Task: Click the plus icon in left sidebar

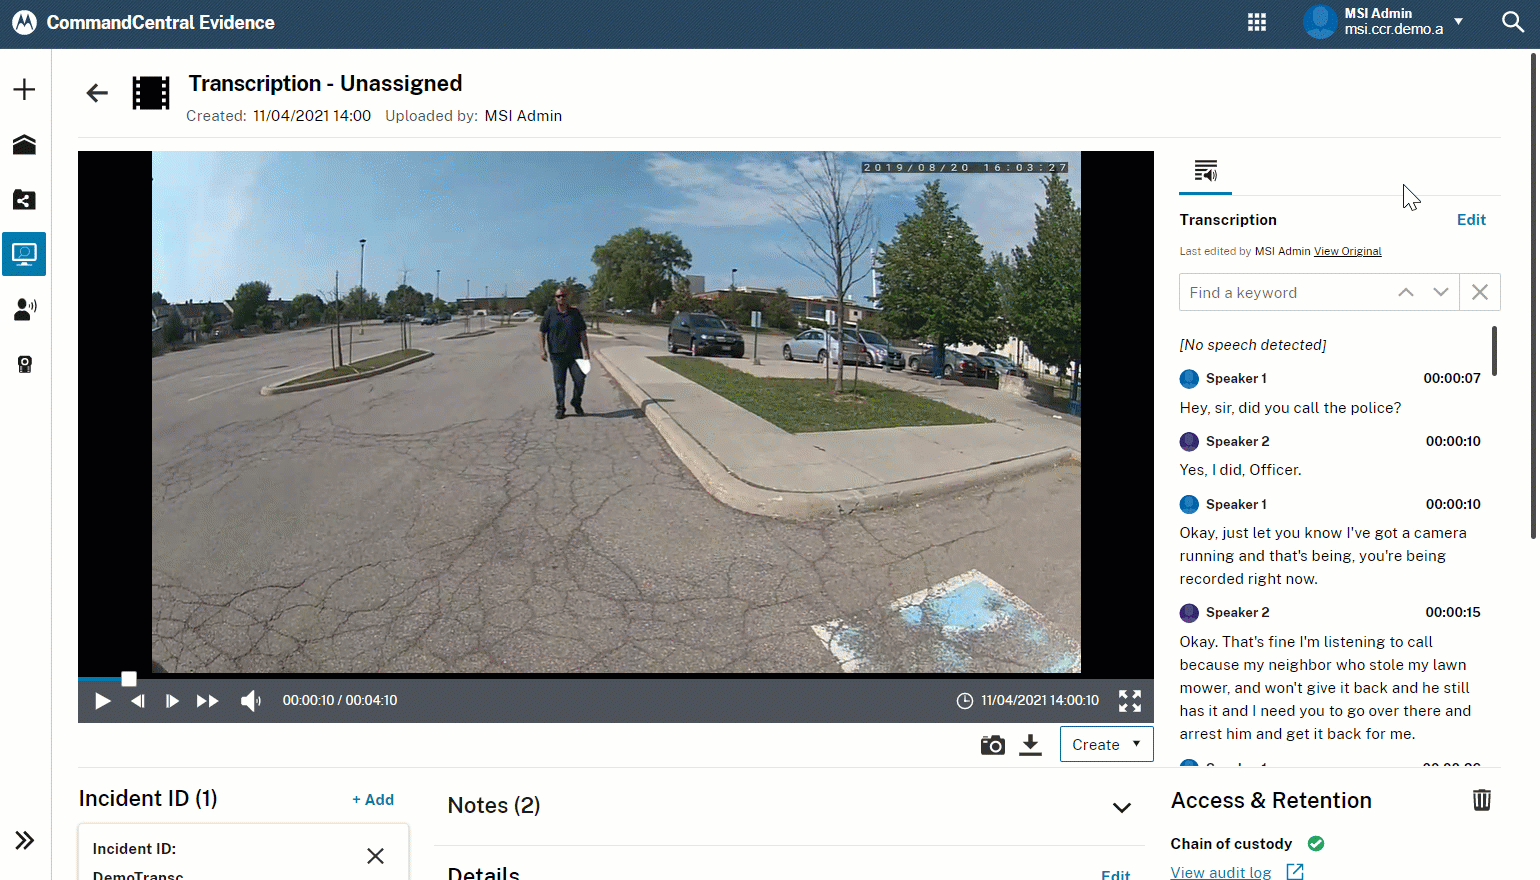Action: 24,90
